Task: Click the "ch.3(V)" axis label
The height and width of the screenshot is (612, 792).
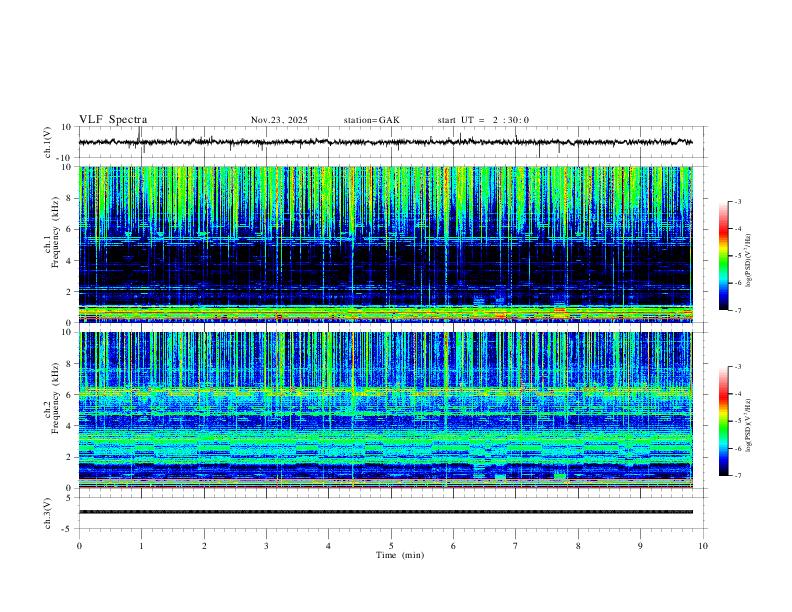Action: 48,513
